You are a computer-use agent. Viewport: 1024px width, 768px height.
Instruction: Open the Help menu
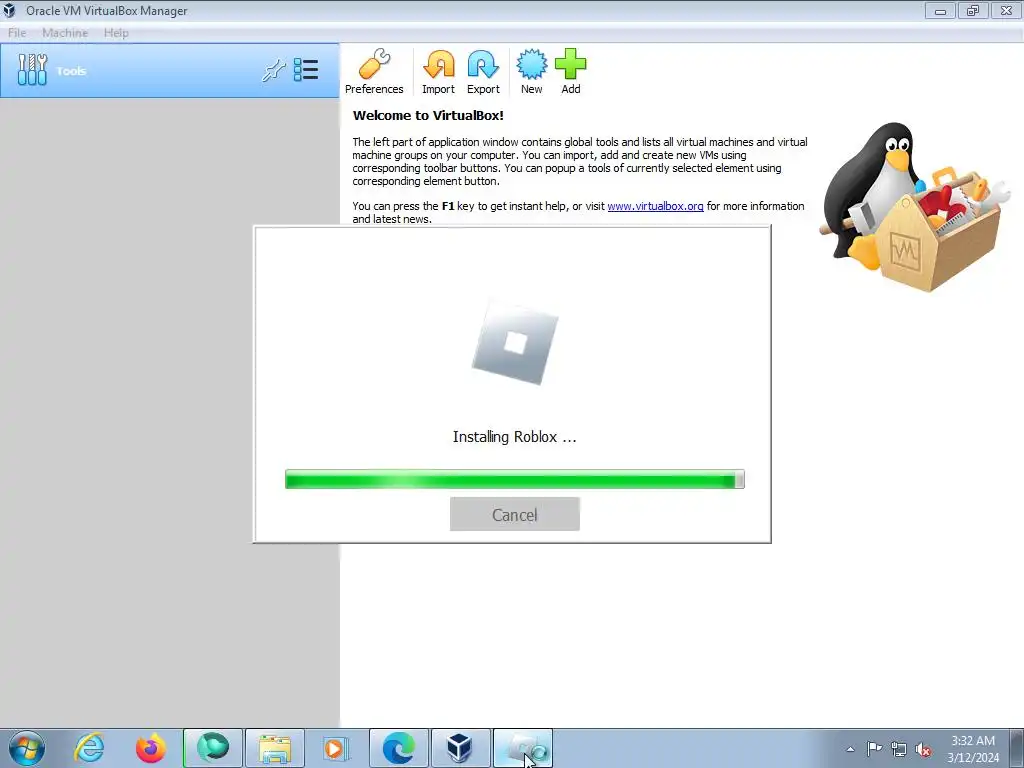click(x=116, y=33)
